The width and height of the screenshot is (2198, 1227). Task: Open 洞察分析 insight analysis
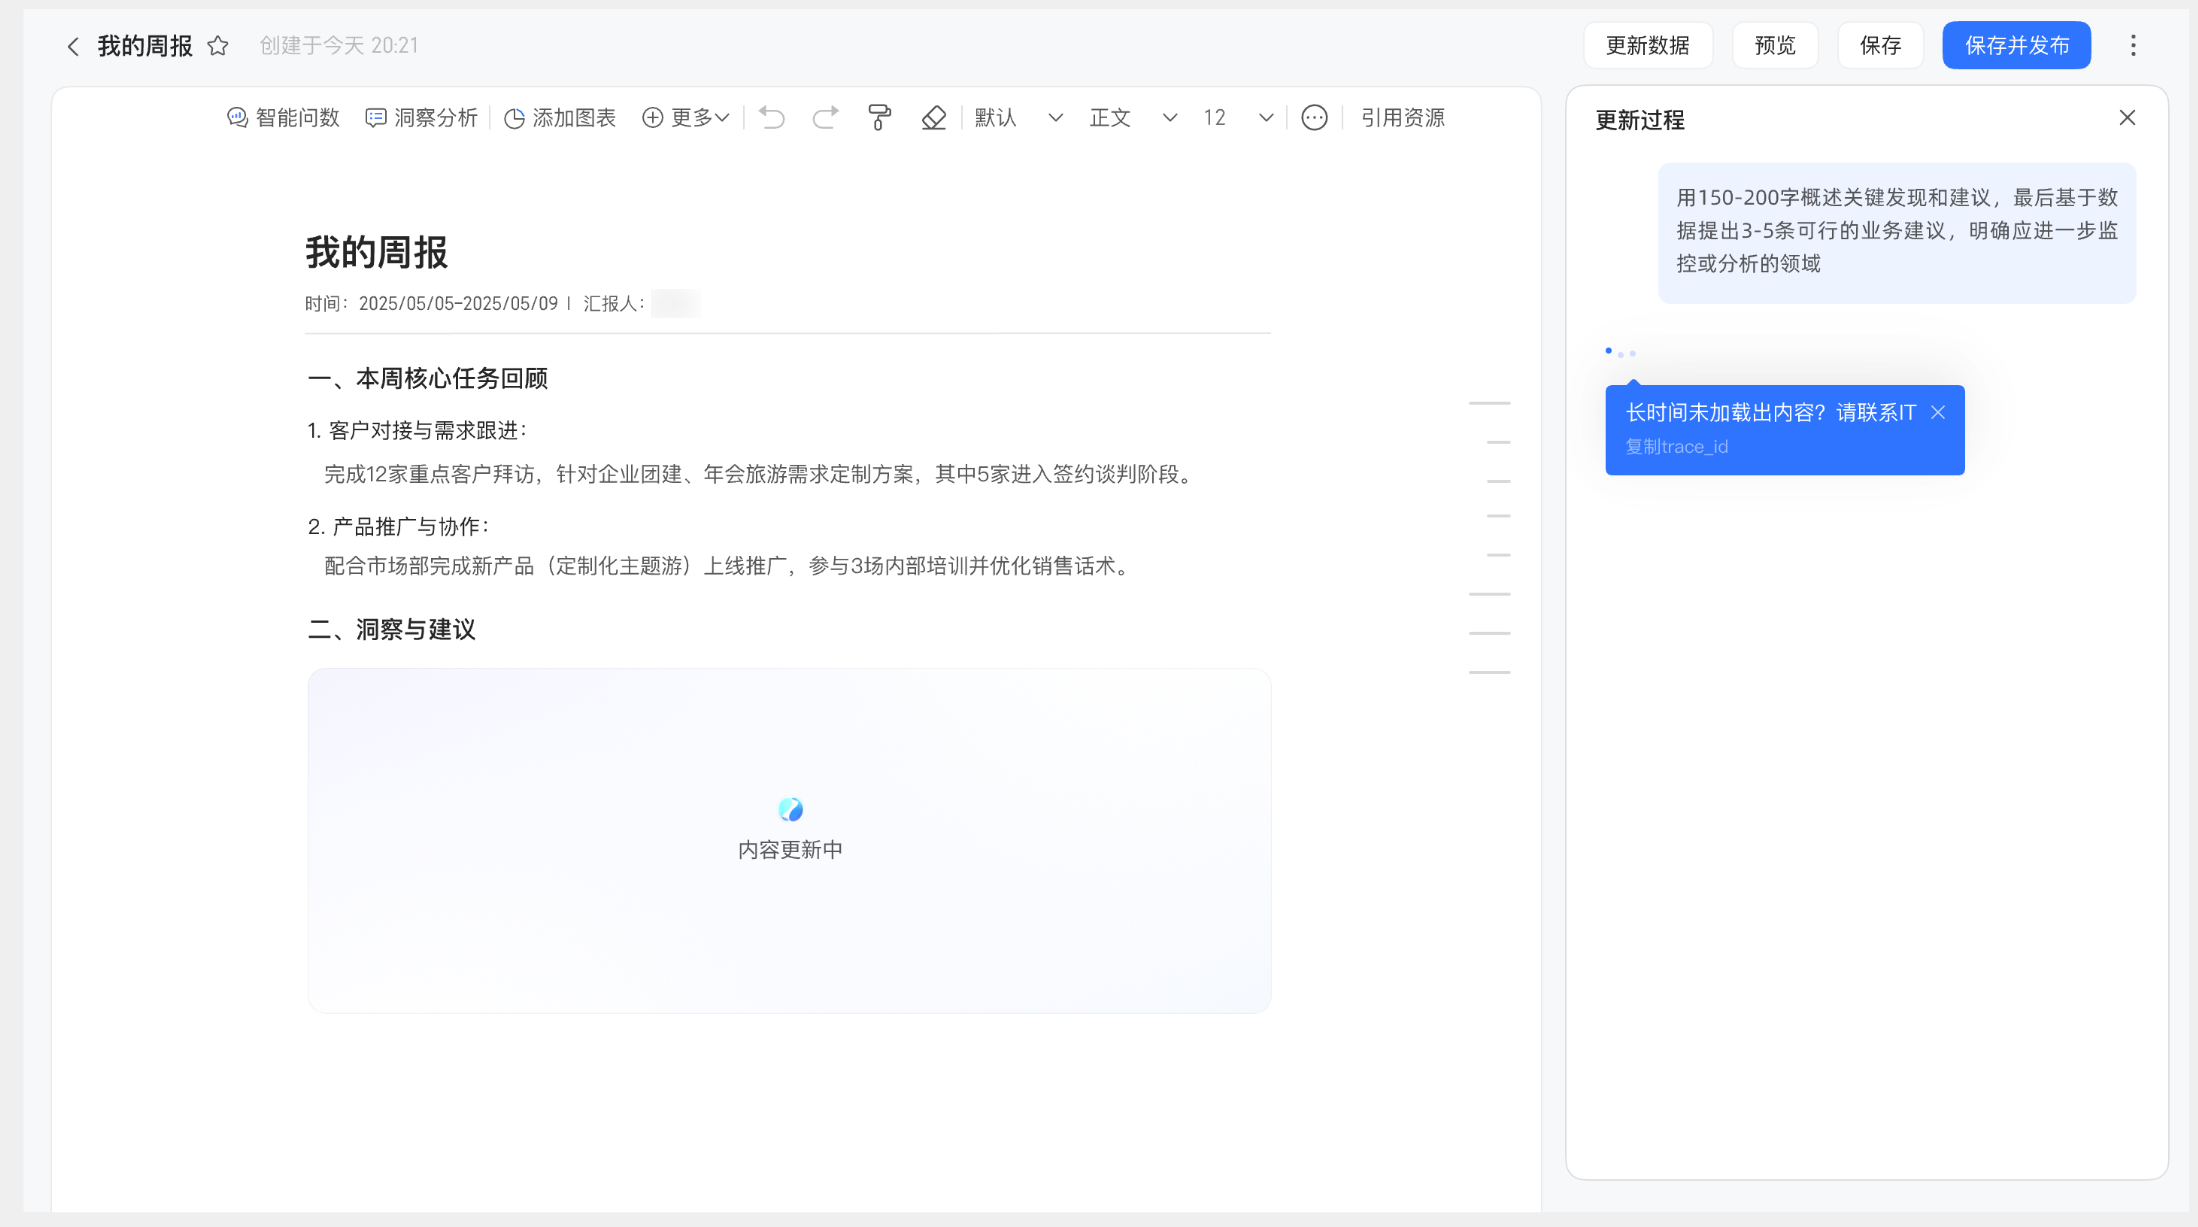coord(421,118)
